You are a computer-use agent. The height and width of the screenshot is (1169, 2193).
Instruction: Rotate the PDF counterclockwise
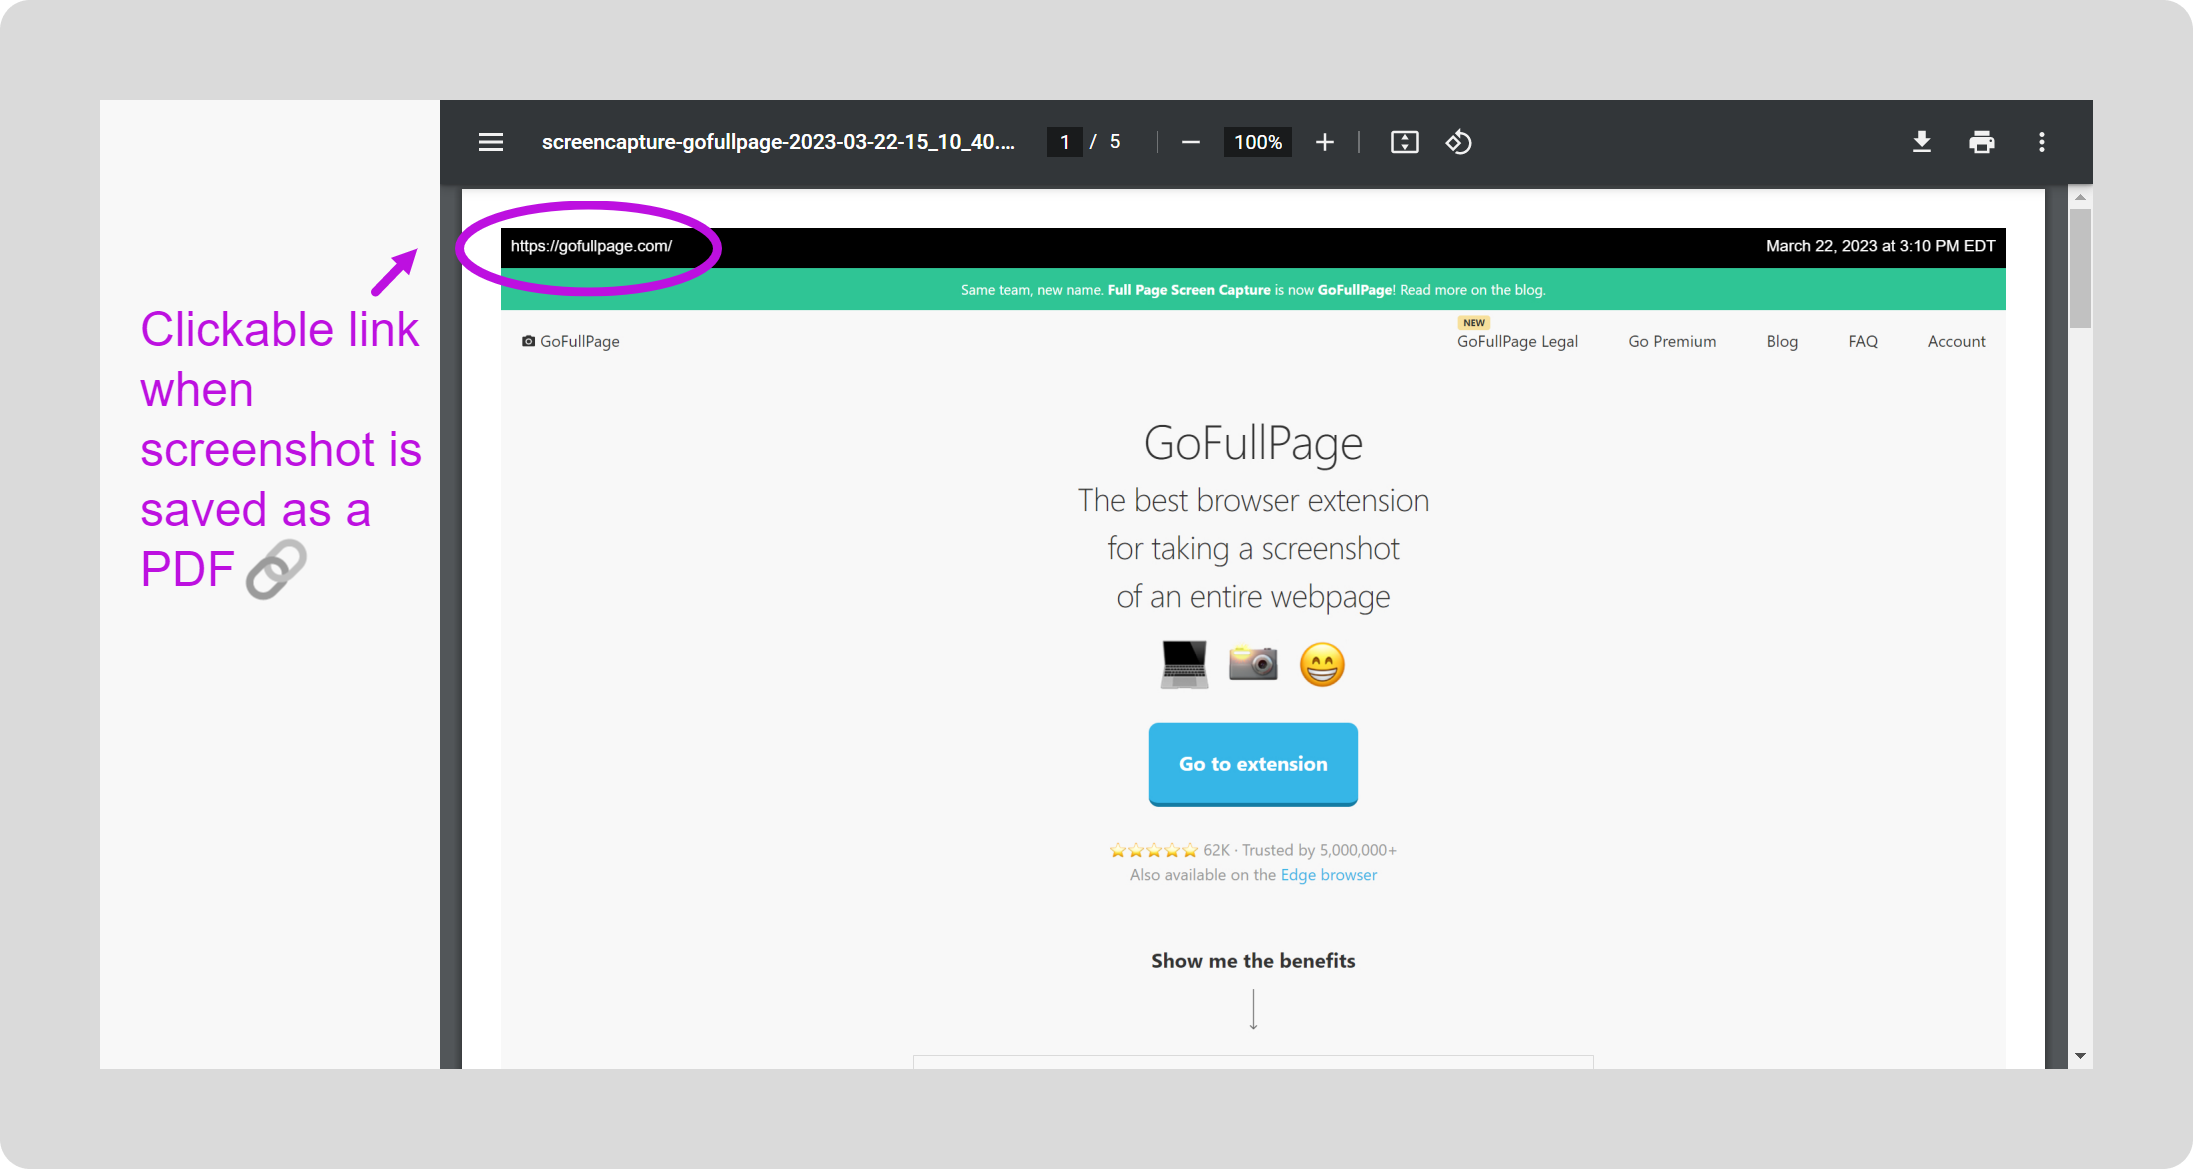[1459, 142]
